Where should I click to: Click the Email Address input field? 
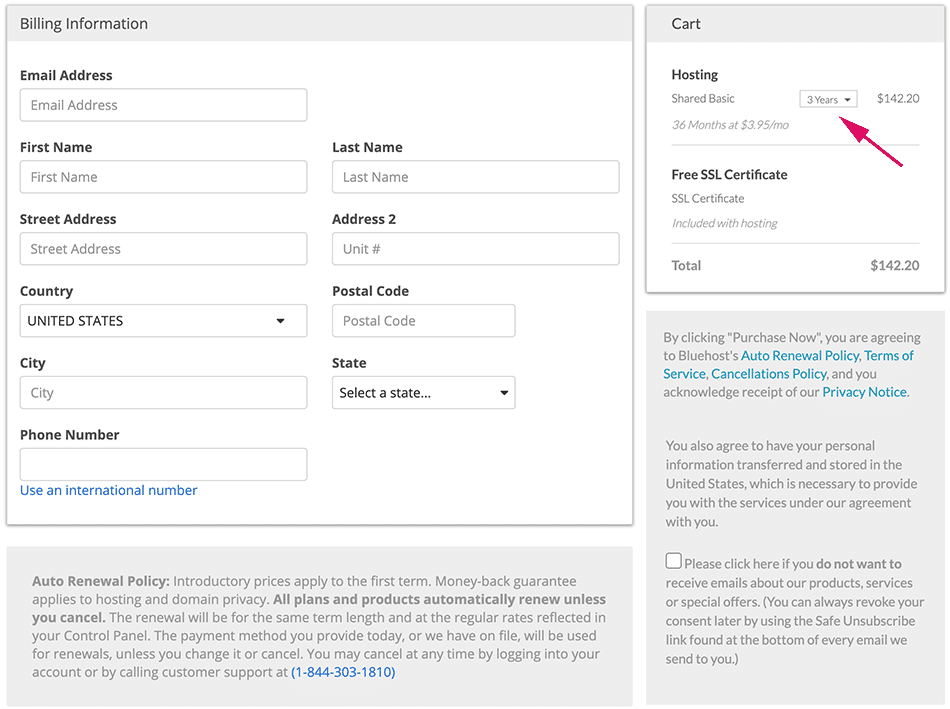163,105
